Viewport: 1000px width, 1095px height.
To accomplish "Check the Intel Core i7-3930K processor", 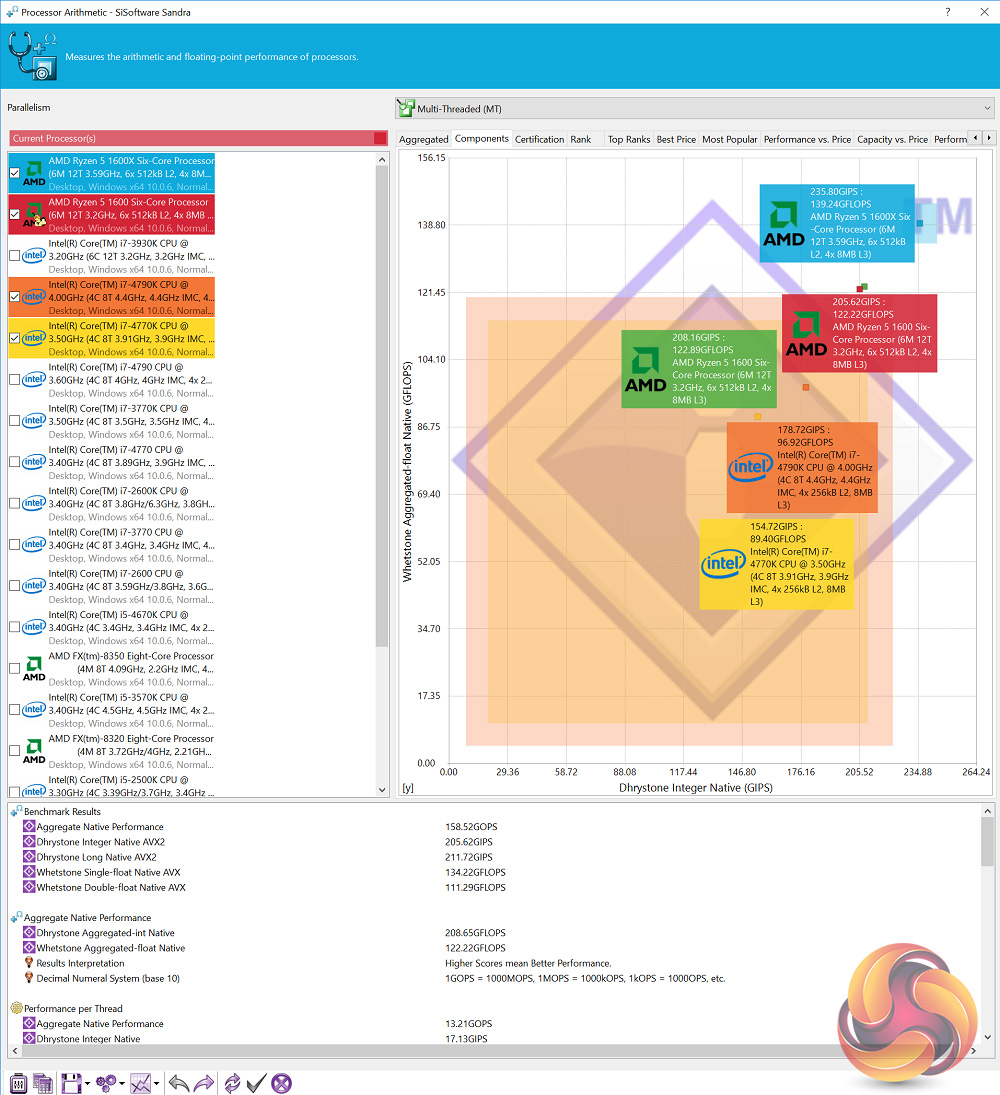I will pos(14,256).
